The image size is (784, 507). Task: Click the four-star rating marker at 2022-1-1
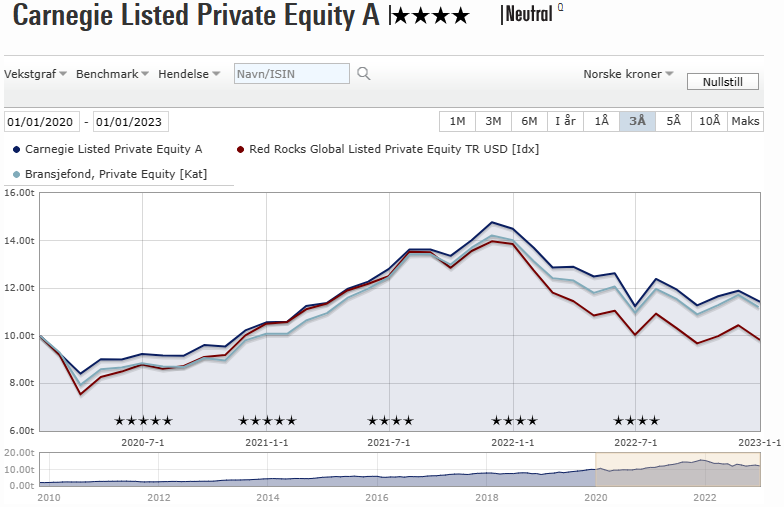[x=514, y=420]
